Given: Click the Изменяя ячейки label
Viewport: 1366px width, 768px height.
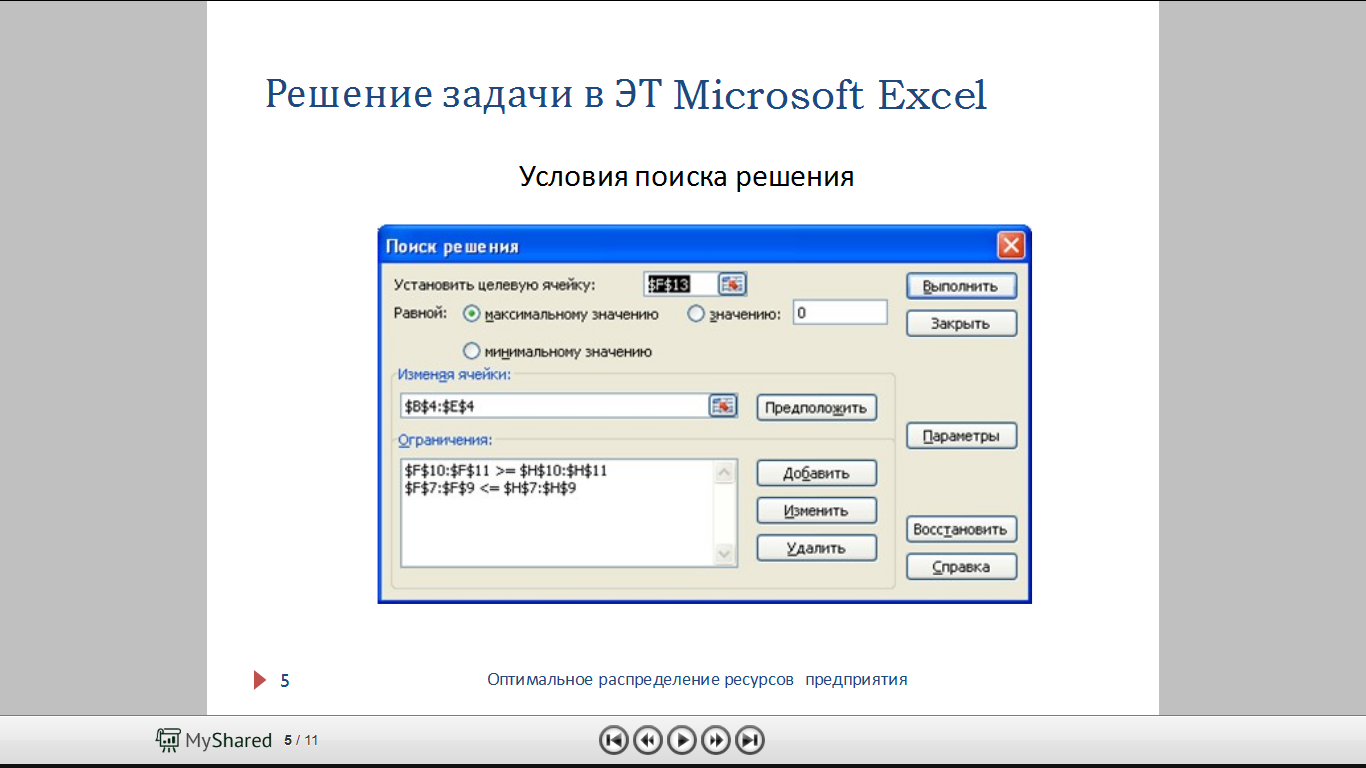Looking at the screenshot, I should pyautogui.click(x=454, y=374).
